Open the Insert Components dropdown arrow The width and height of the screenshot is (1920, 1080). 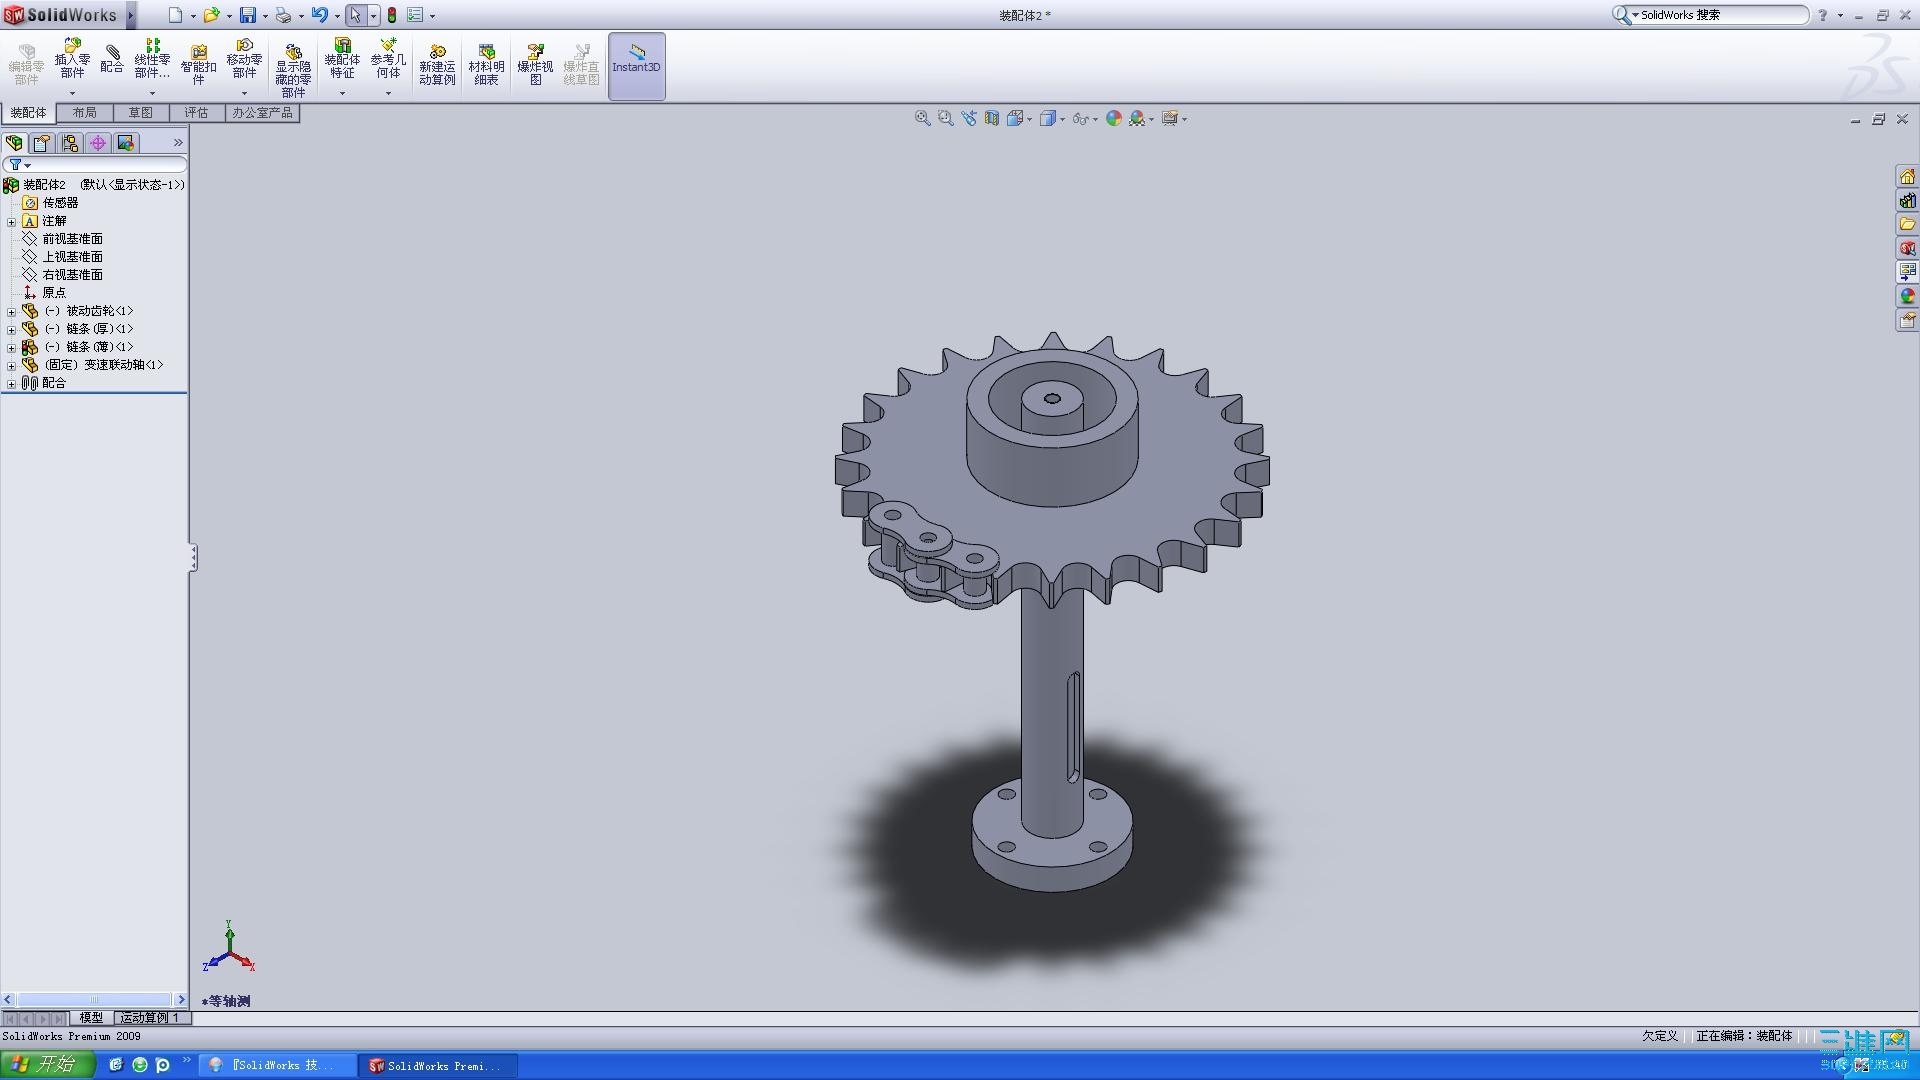(72, 93)
